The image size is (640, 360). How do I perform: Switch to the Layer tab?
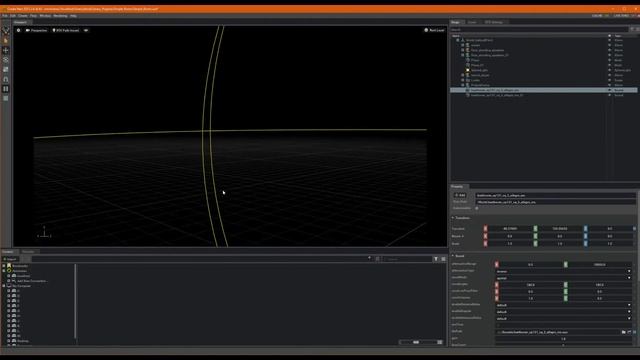coord(472,22)
